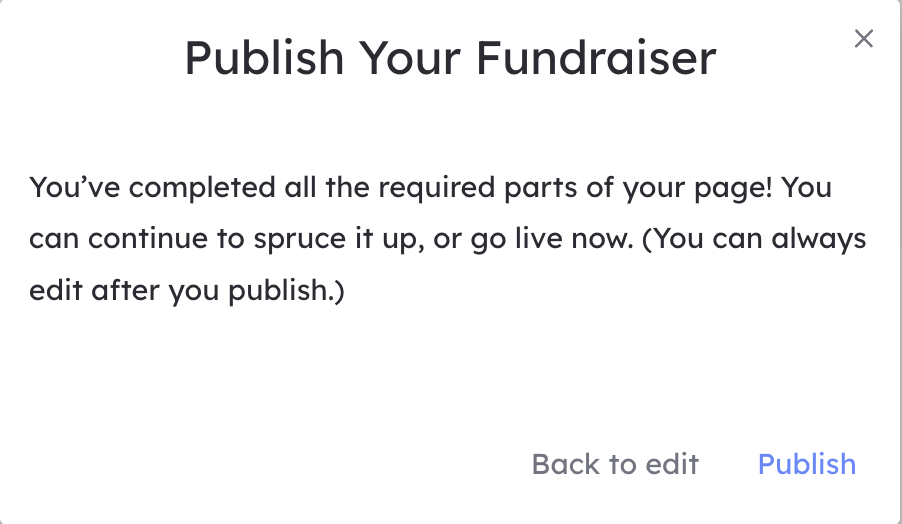Click the dialog's body message paragraph
The image size is (902, 524).
pos(448,239)
